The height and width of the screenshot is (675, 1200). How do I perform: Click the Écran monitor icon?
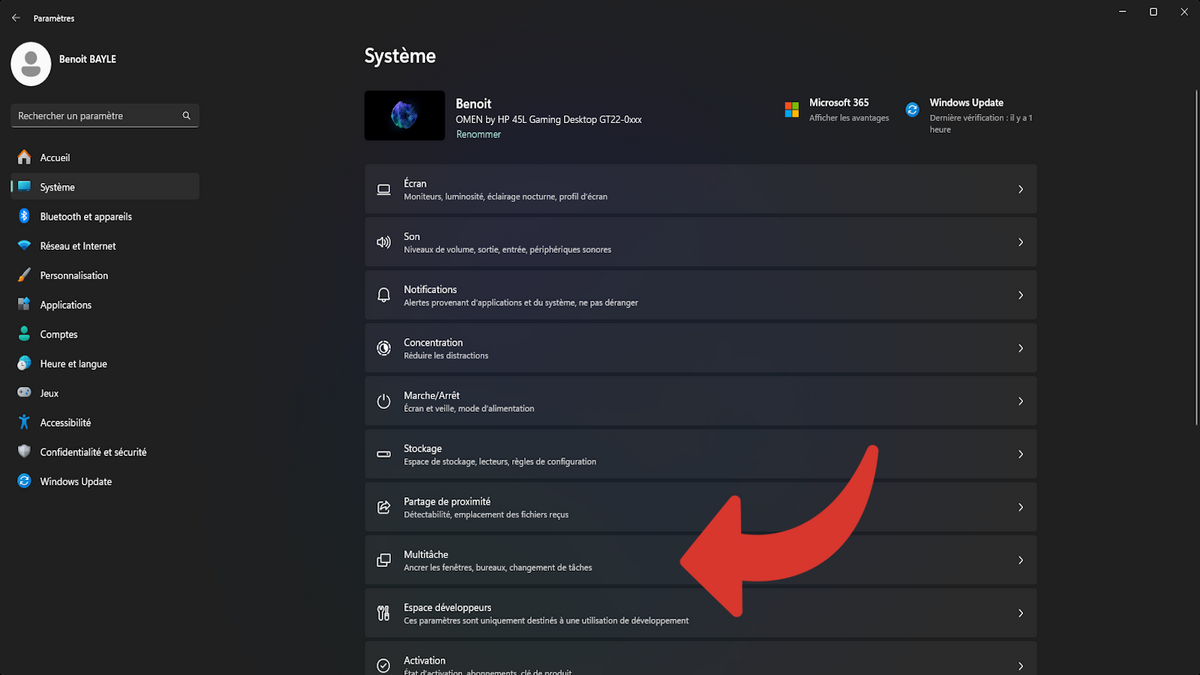coord(383,190)
